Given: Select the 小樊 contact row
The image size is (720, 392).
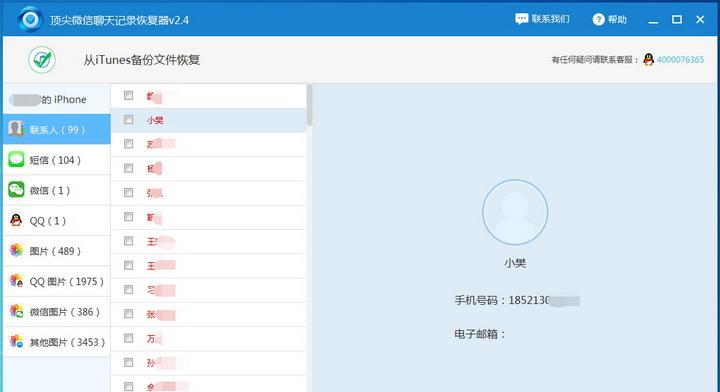Looking at the screenshot, I should pos(208,120).
